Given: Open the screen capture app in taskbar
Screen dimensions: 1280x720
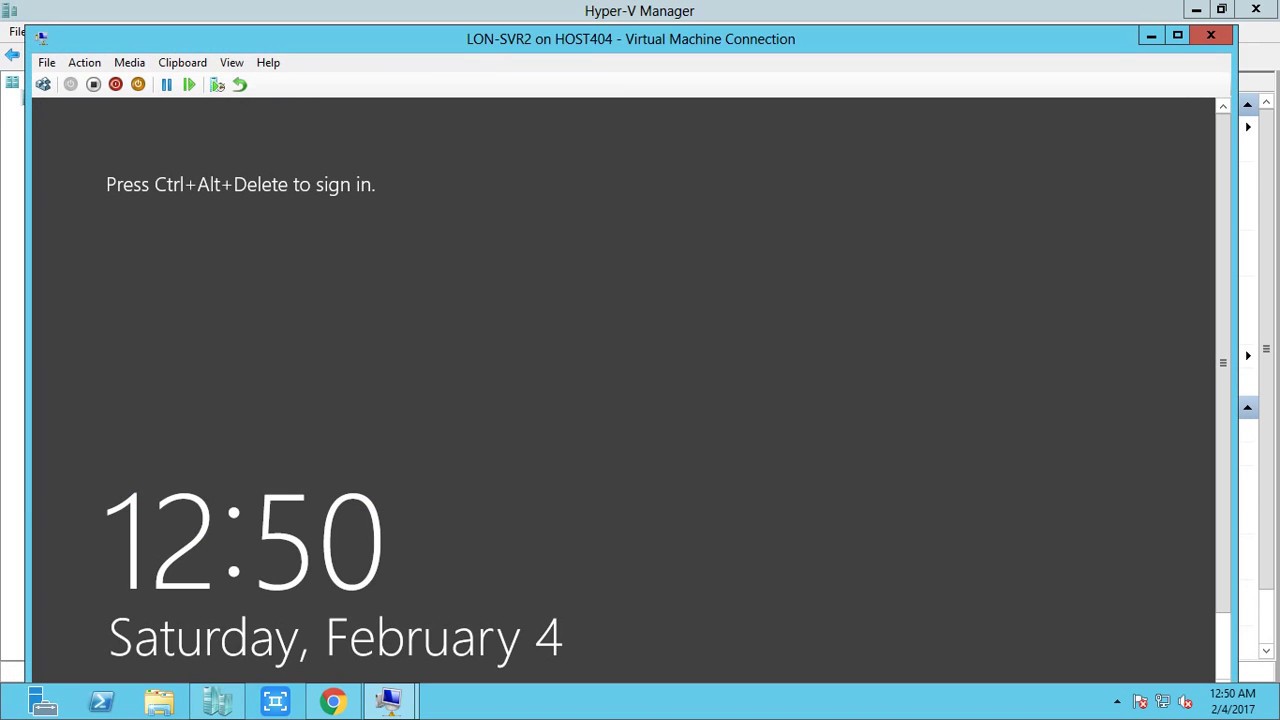Looking at the screenshot, I should (275, 701).
